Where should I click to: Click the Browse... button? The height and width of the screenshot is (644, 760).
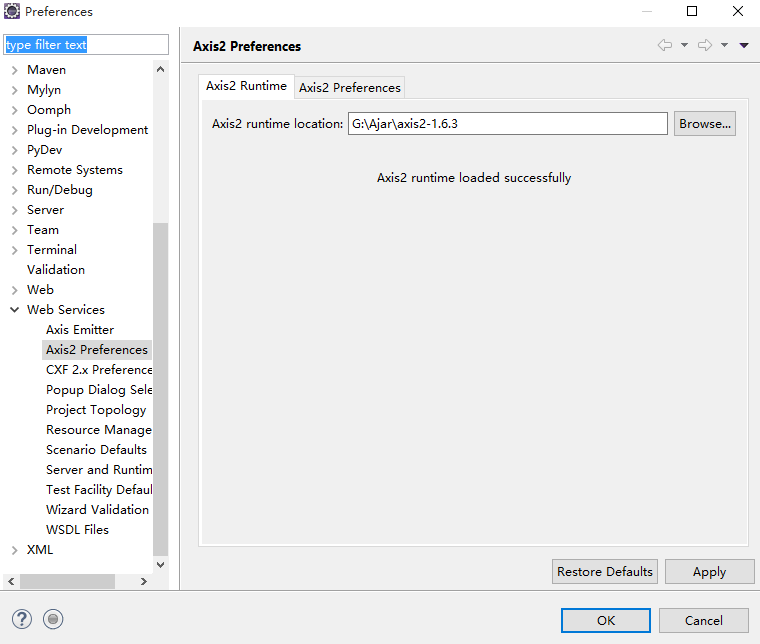coord(705,124)
